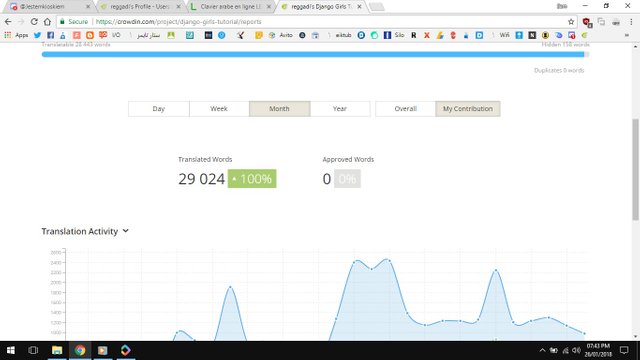
Task: Open Chrome's three-dot menu
Action: point(631,22)
